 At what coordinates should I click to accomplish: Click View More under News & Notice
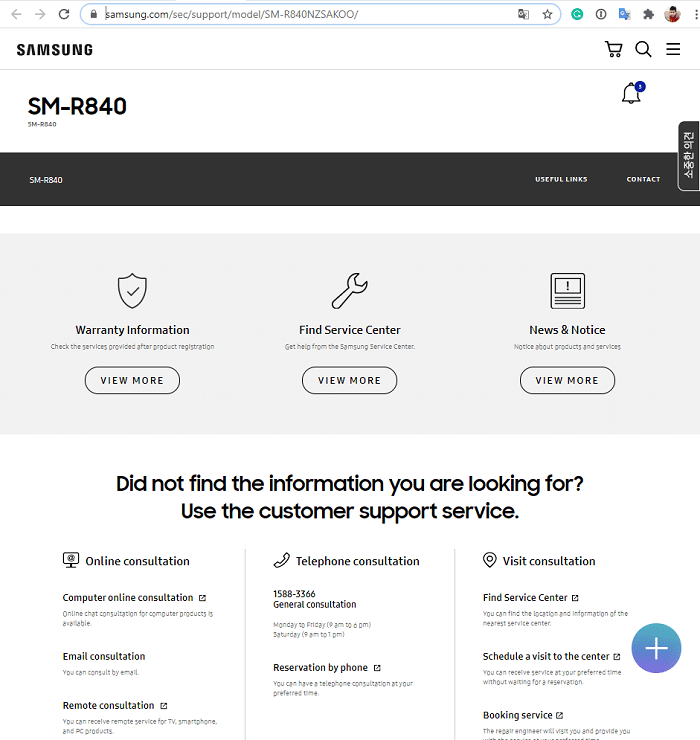[567, 380]
